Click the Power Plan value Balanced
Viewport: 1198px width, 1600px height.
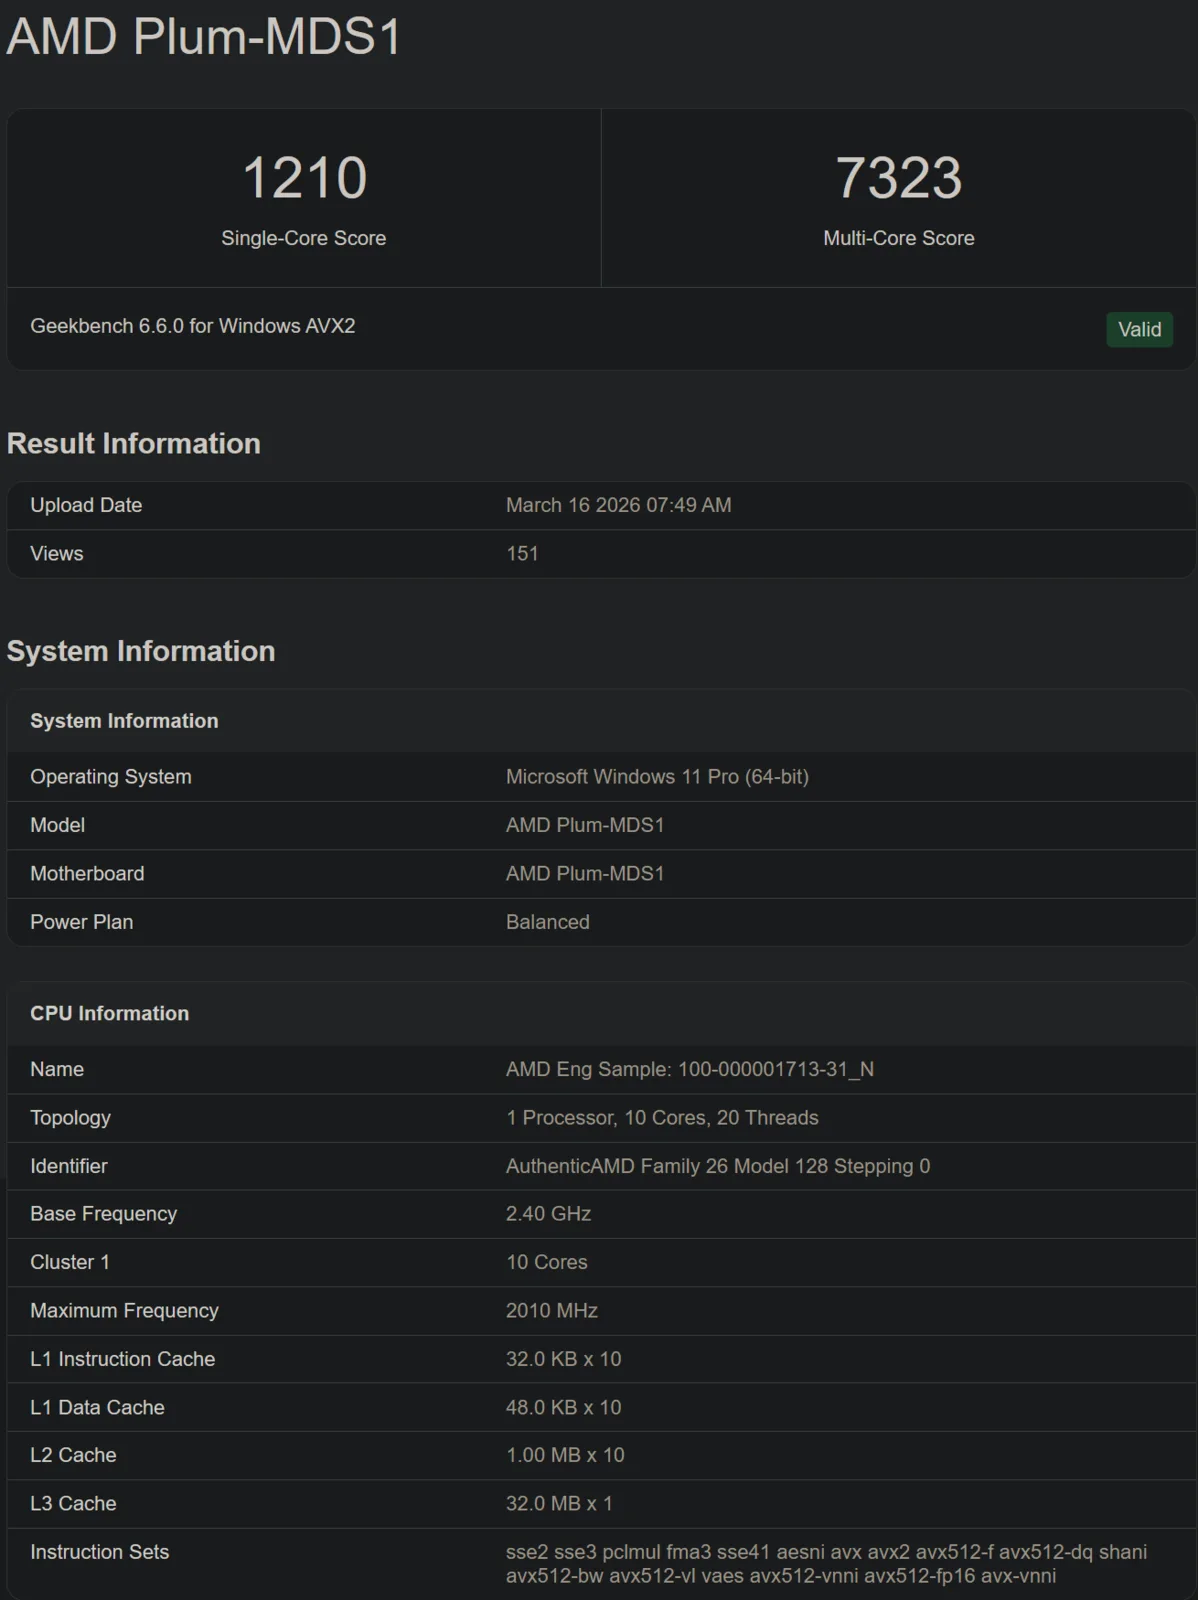point(547,922)
